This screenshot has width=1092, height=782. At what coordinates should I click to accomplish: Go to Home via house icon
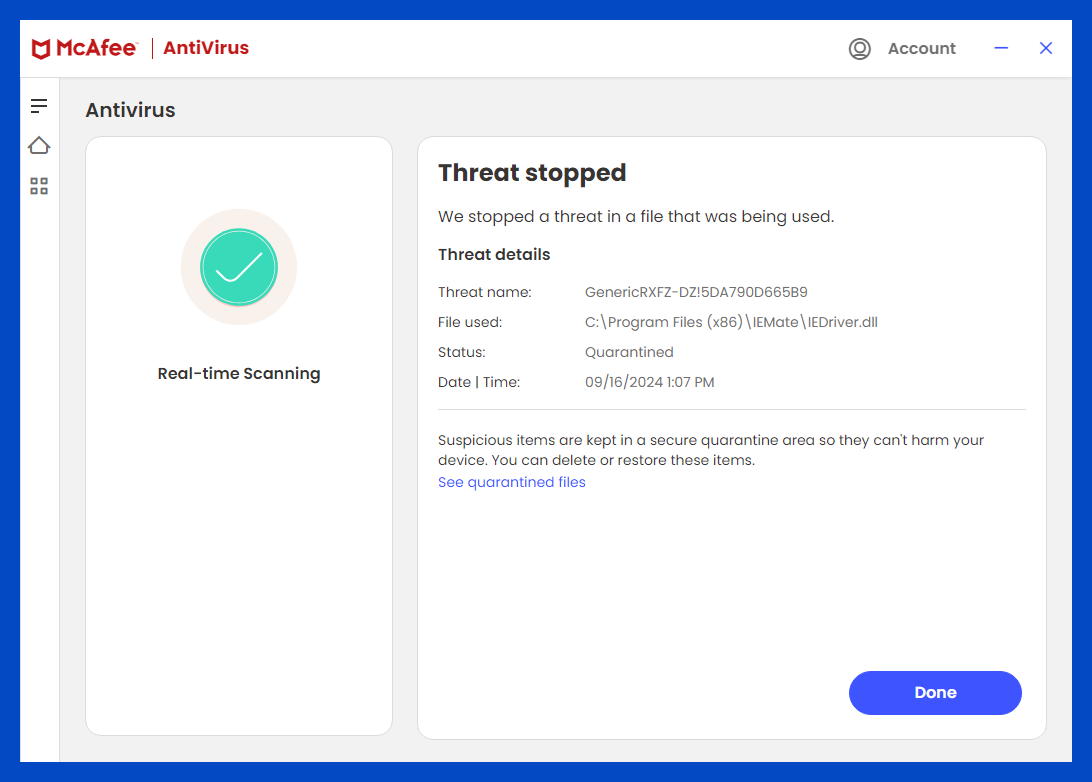39,145
